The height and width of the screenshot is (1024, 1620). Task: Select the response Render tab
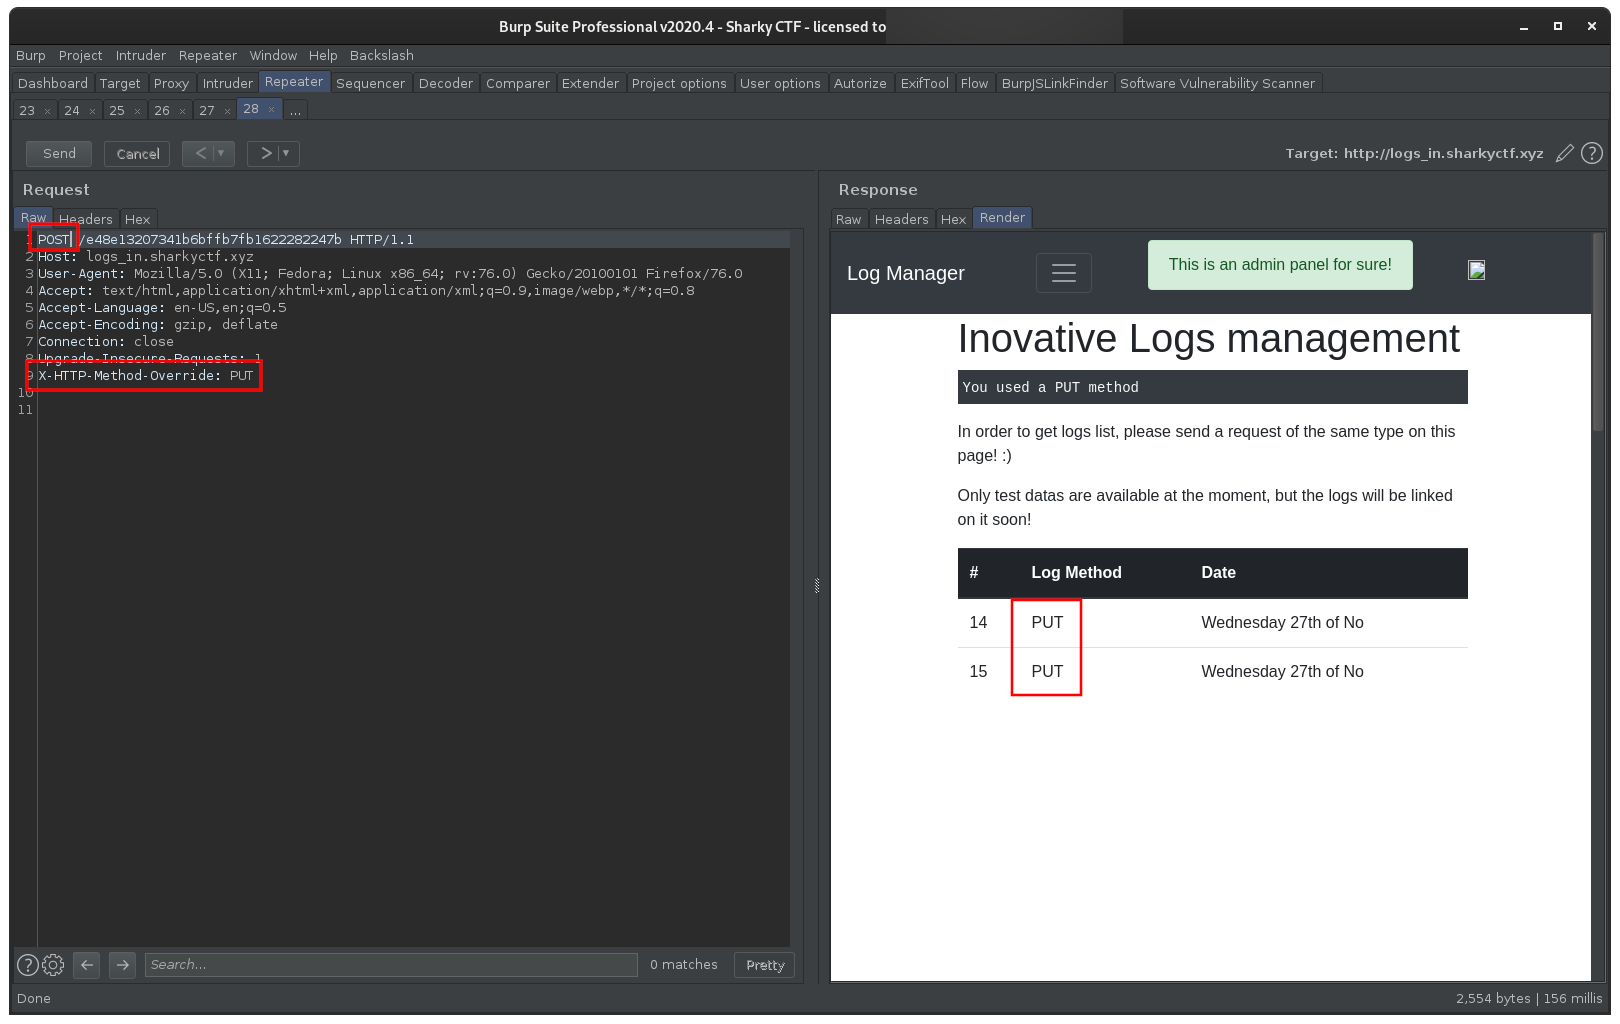pos(1002,218)
